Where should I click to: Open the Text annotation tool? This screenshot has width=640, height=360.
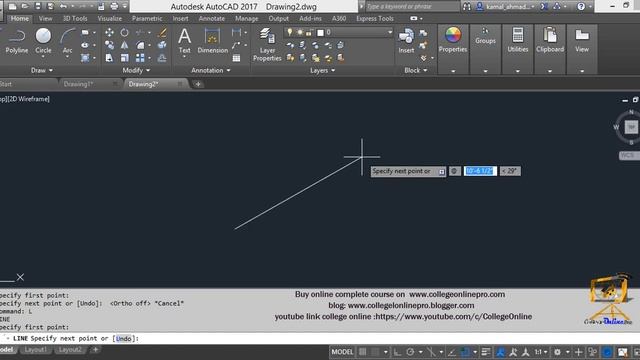[x=184, y=41]
